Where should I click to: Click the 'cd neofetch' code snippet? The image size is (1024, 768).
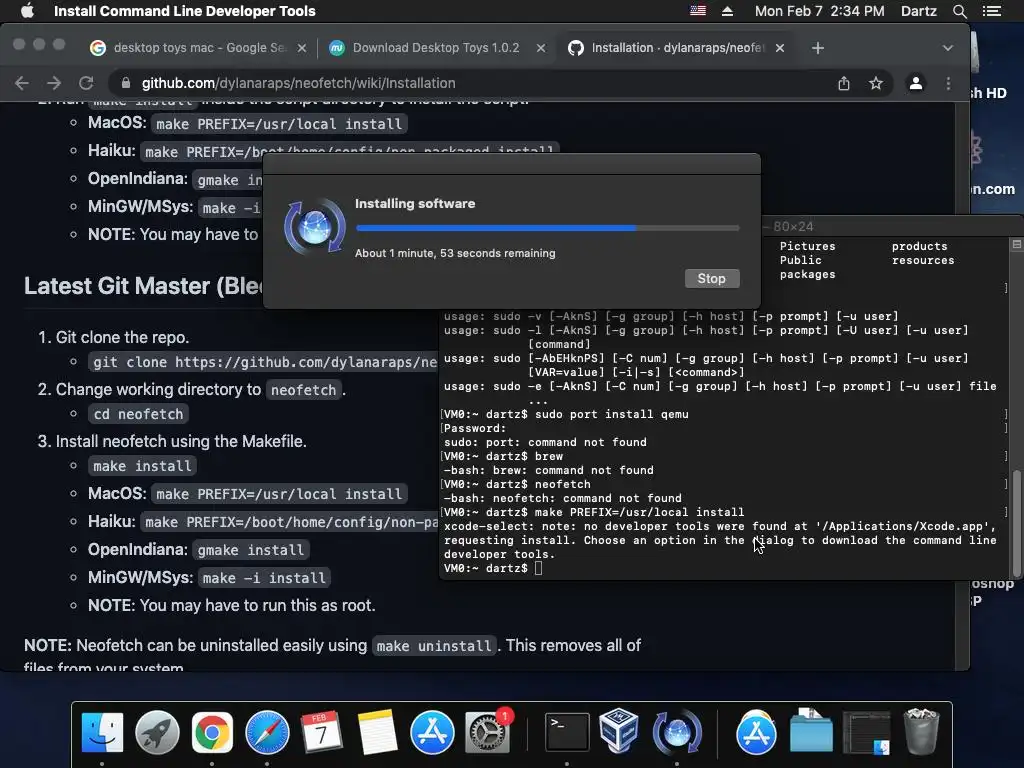[138, 414]
